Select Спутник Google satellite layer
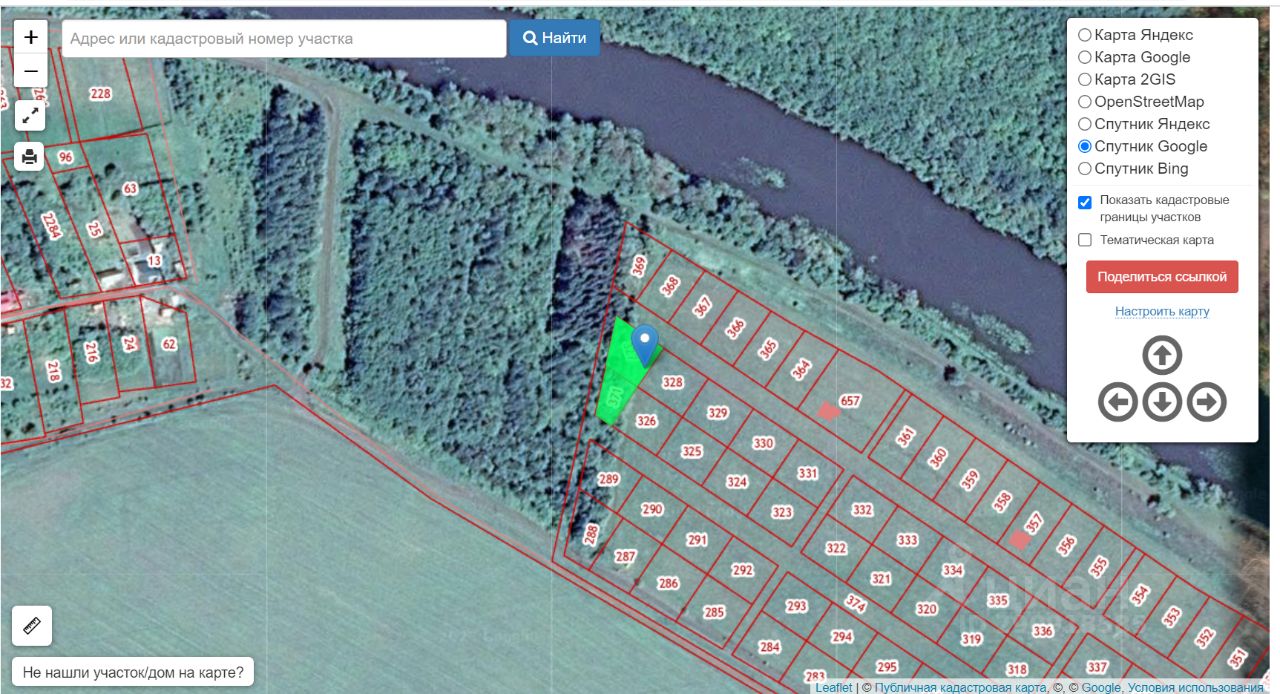The width and height of the screenshot is (1280, 694). point(1085,146)
